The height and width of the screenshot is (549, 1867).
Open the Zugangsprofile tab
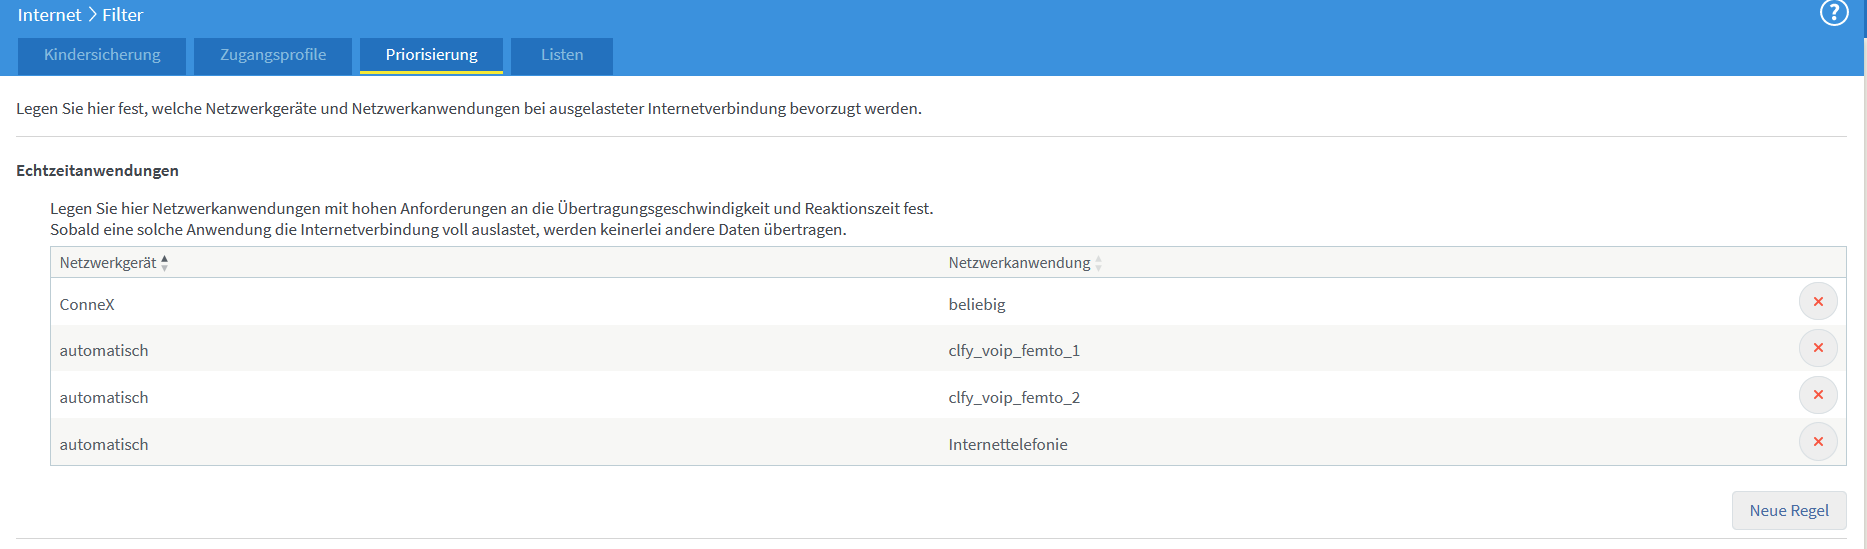point(273,55)
